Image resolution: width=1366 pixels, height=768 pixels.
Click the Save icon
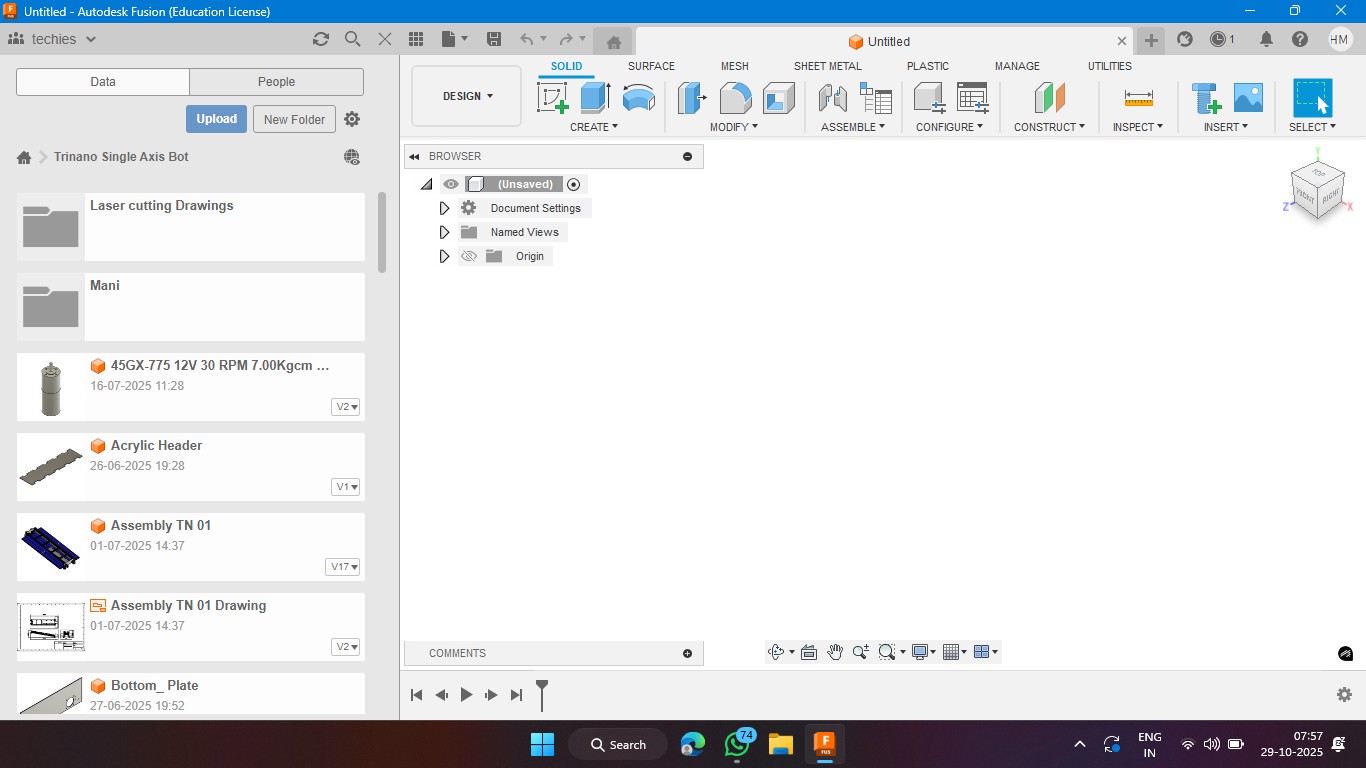493,39
